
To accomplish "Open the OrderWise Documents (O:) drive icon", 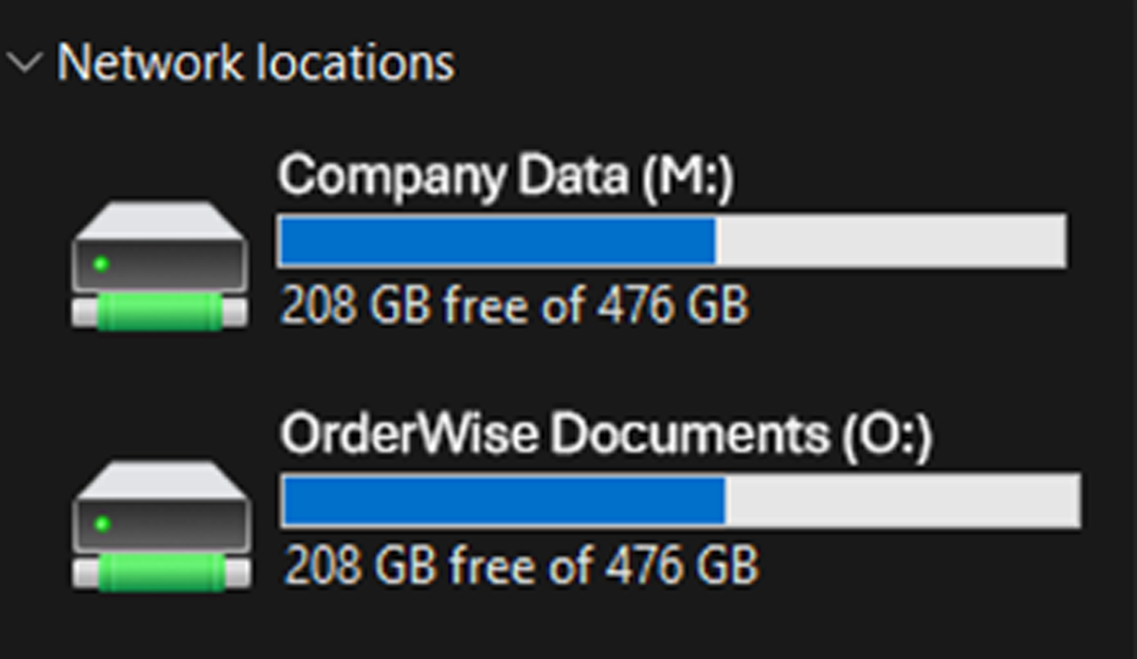I will [161, 525].
